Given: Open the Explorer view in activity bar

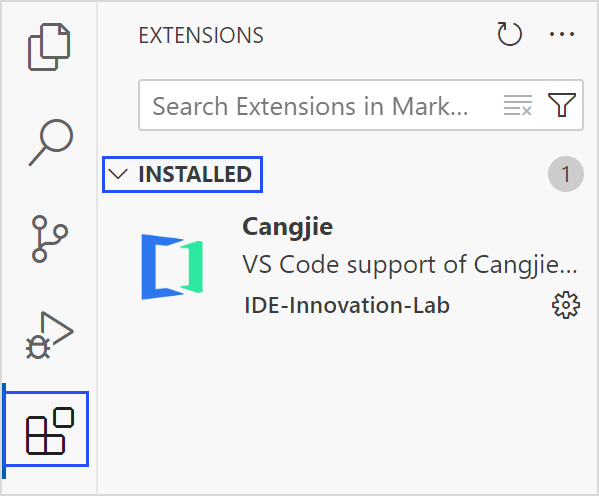Looking at the screenshot, I should coord(49,47).
